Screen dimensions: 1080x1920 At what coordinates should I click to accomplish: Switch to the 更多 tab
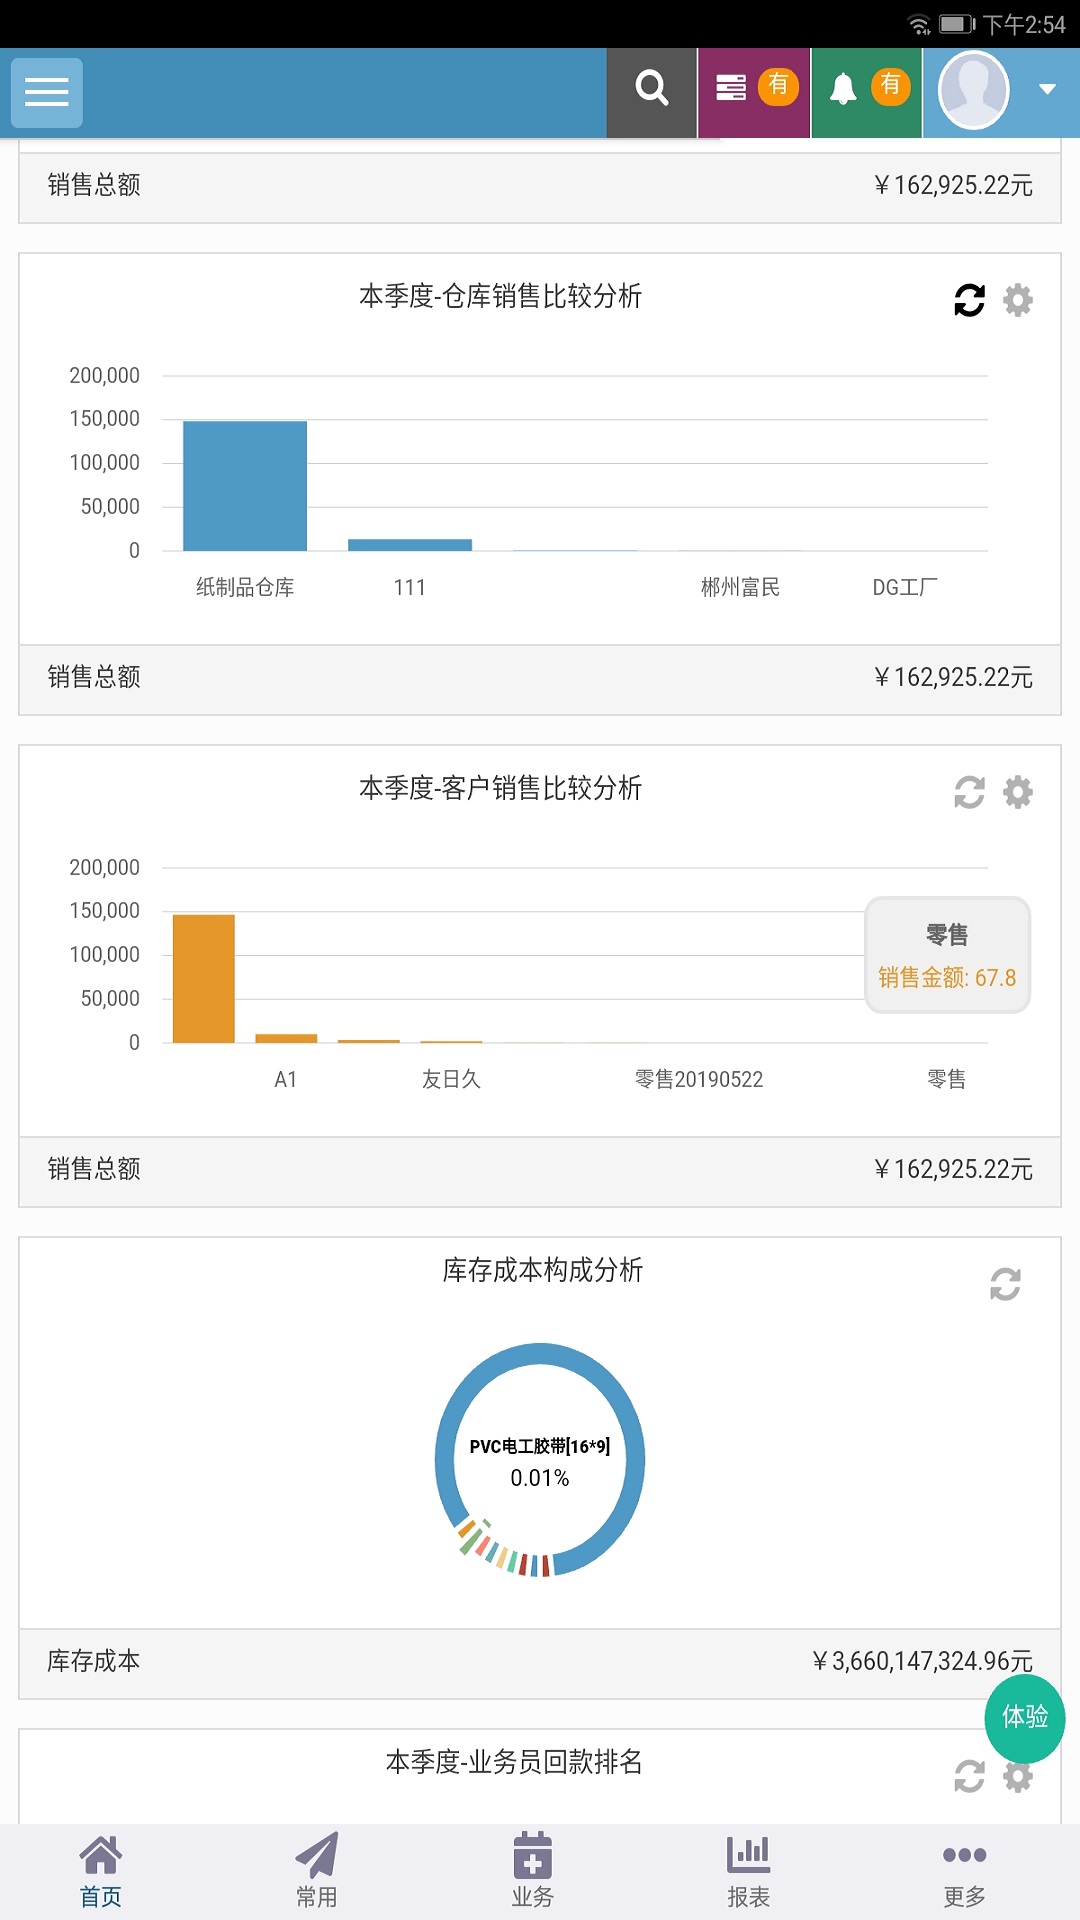965,1872
